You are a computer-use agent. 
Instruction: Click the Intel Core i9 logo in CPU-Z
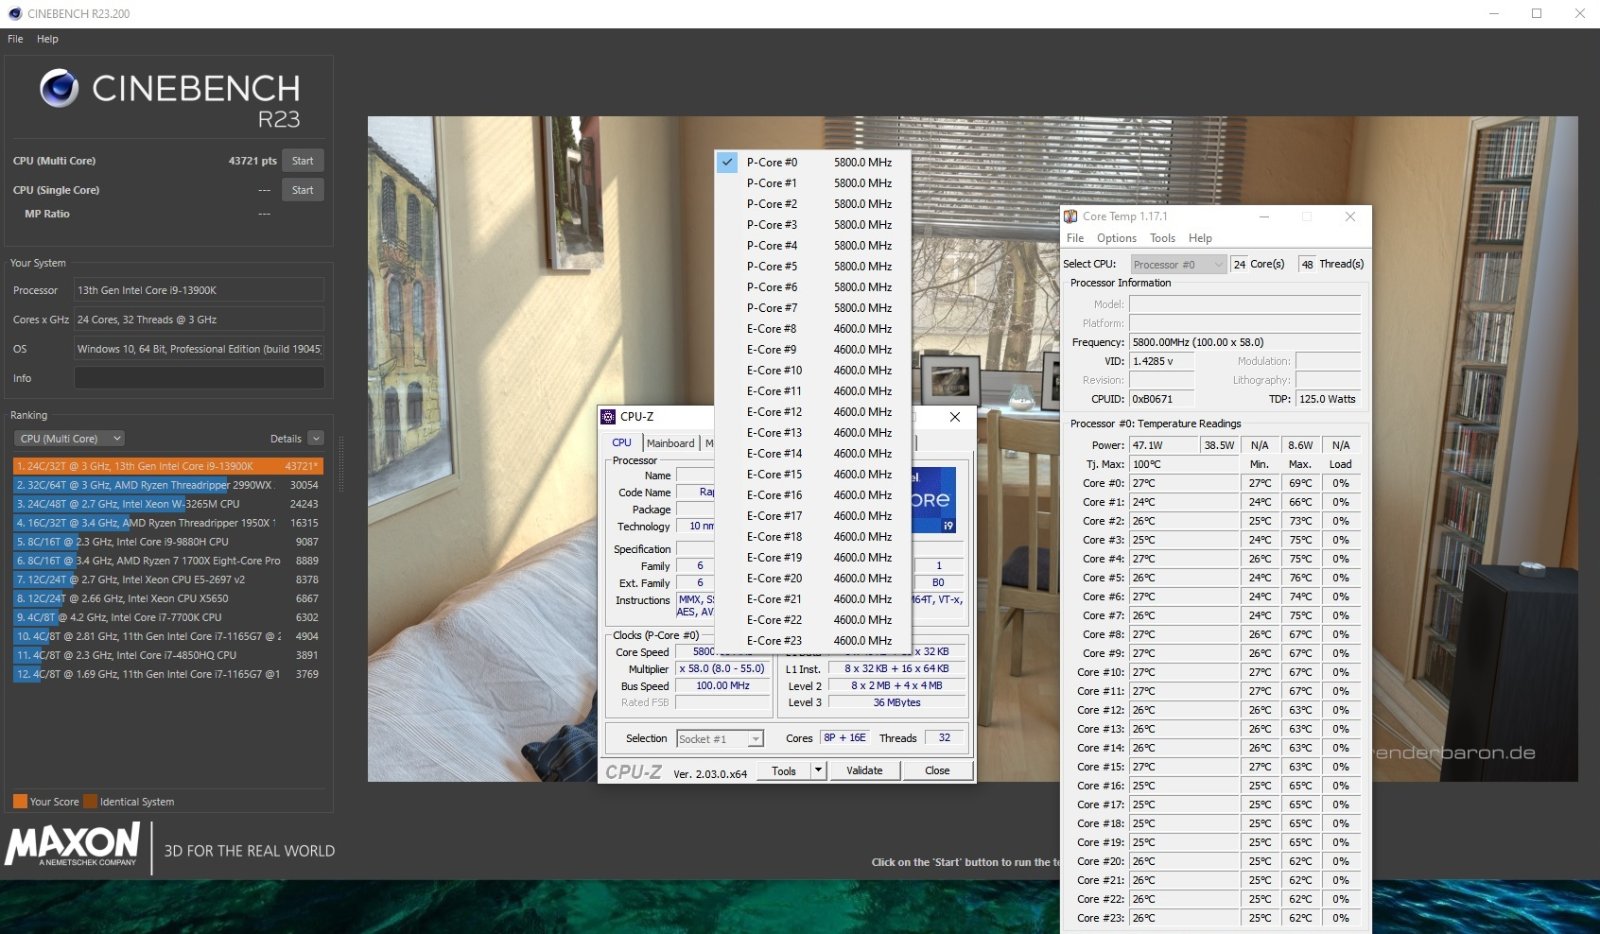click(933, 499)
